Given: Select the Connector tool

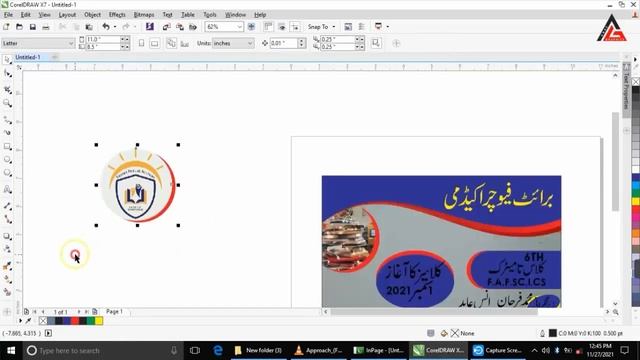Looking at the screenshot, I should 7,219.
